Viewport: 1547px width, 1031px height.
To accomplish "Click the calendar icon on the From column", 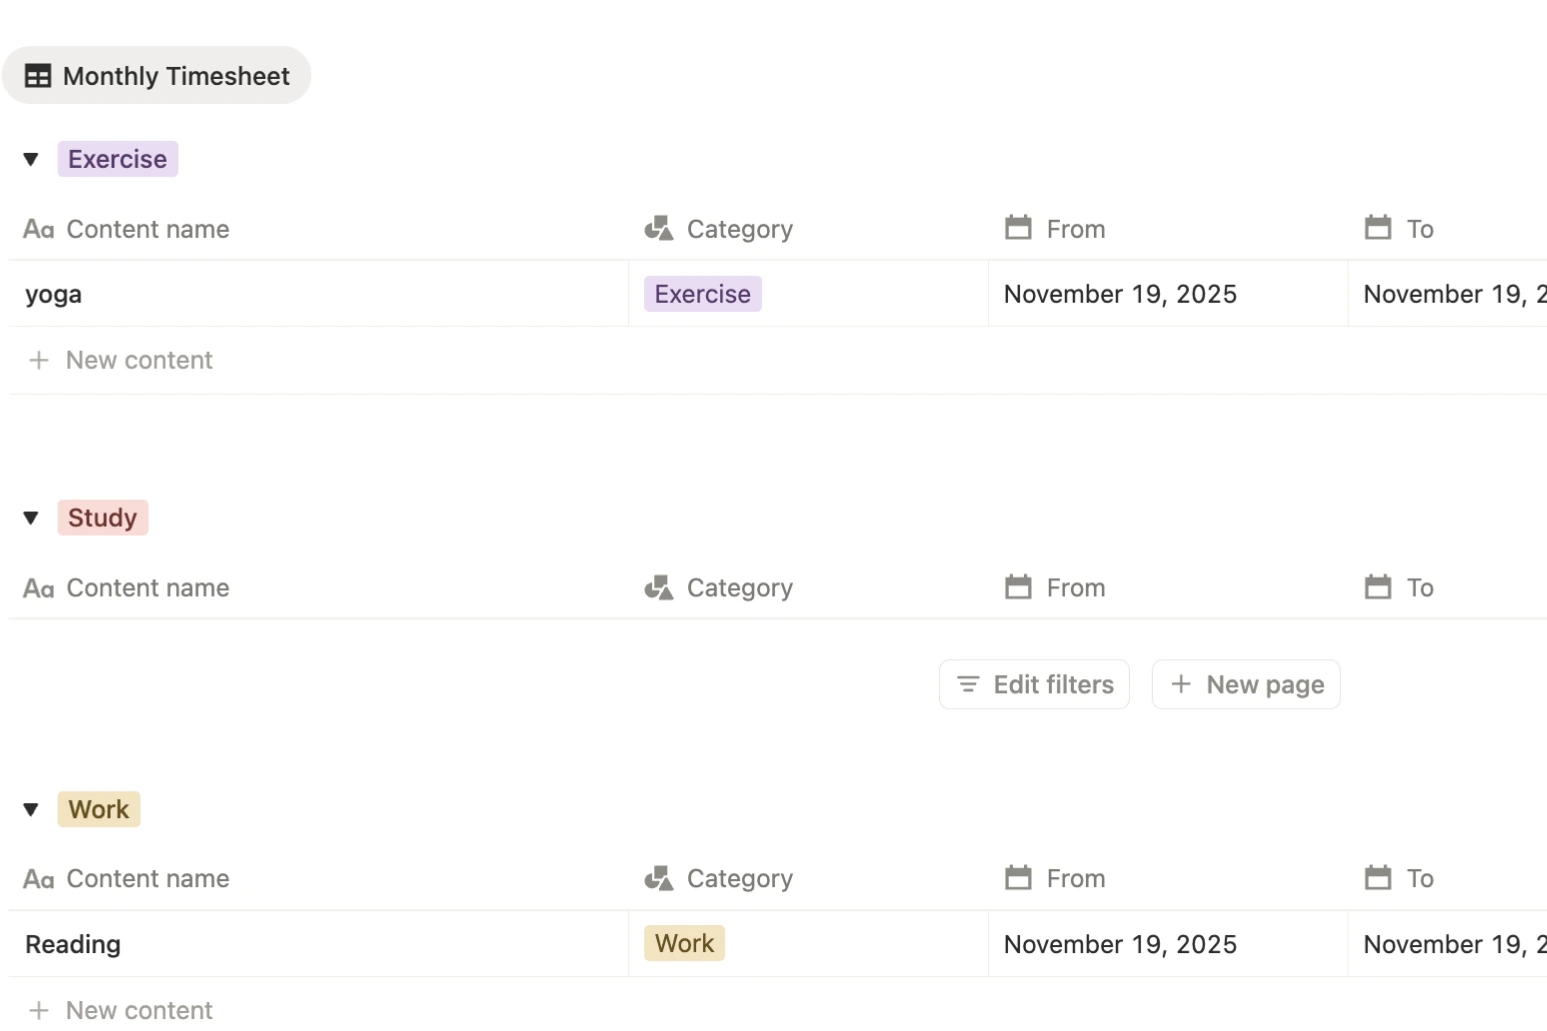I will click(x=1018, y=228).
